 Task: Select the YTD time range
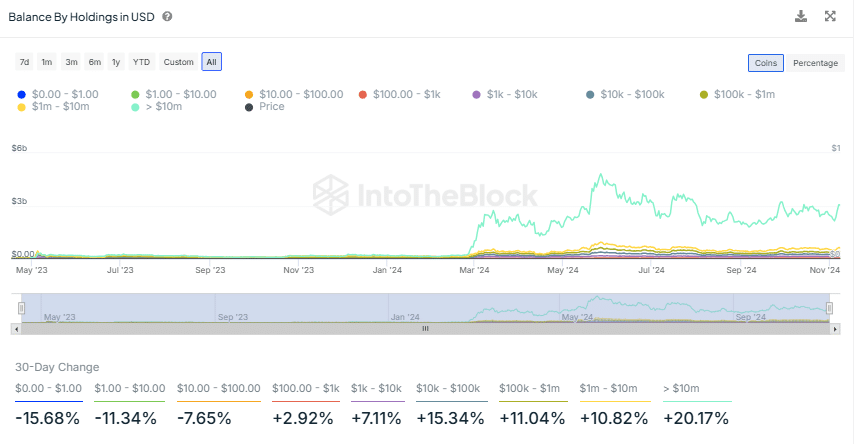coord(141,62)
